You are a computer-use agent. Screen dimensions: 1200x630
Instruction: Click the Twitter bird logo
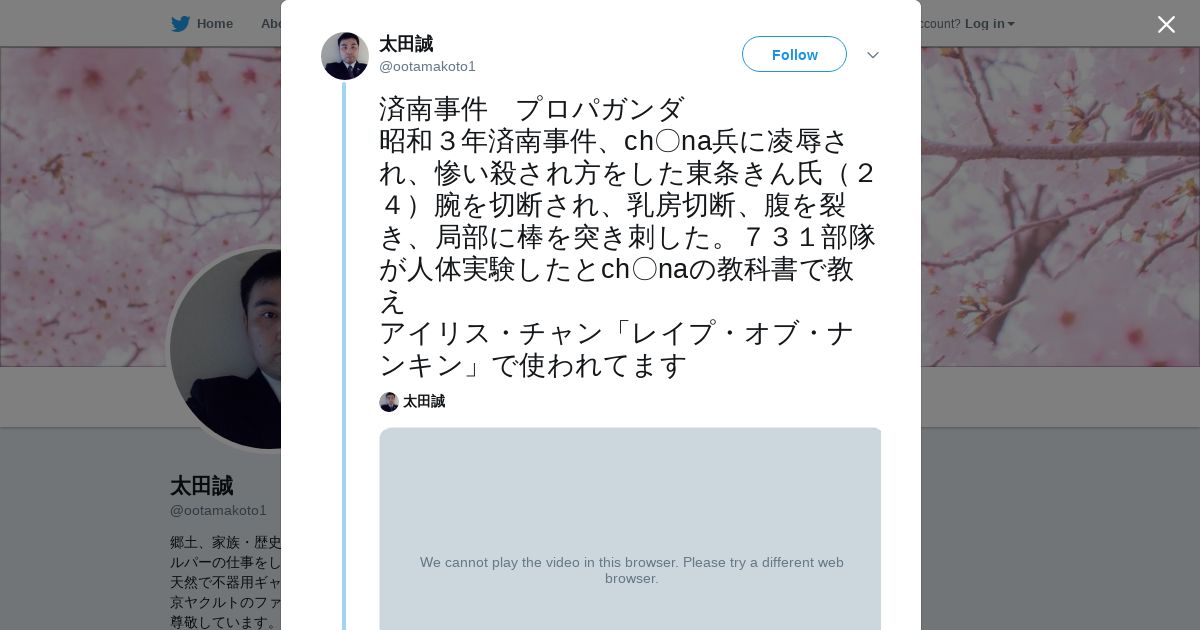pos(180,24)
